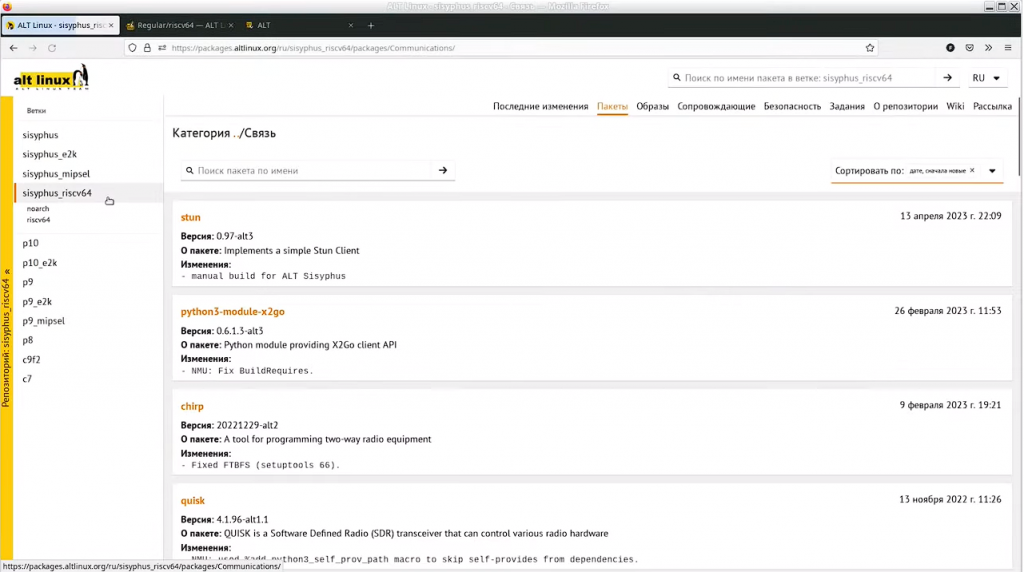Submit the branch-wide package search arrow
Screen dimensions: 1024x572
948,78
